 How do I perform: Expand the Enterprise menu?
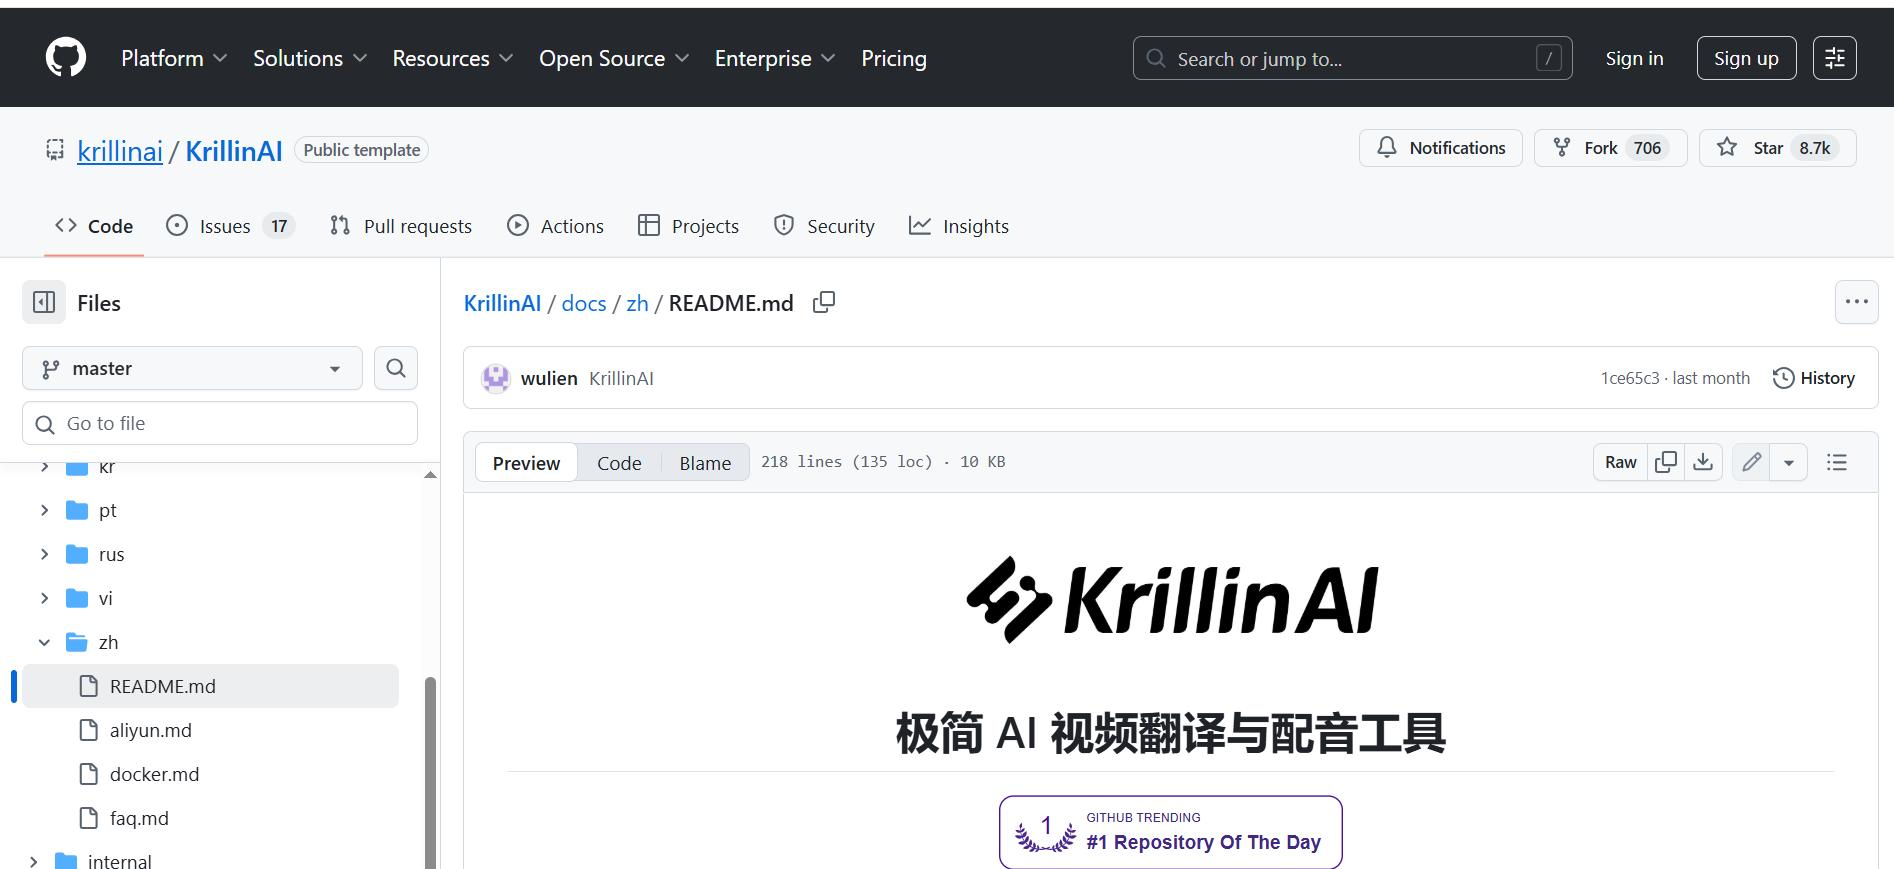tap(775, 58)
